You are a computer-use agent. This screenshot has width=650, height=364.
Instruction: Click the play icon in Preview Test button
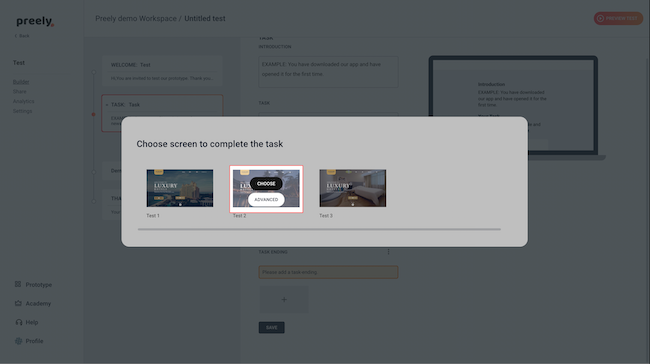[x=600, y=18]
